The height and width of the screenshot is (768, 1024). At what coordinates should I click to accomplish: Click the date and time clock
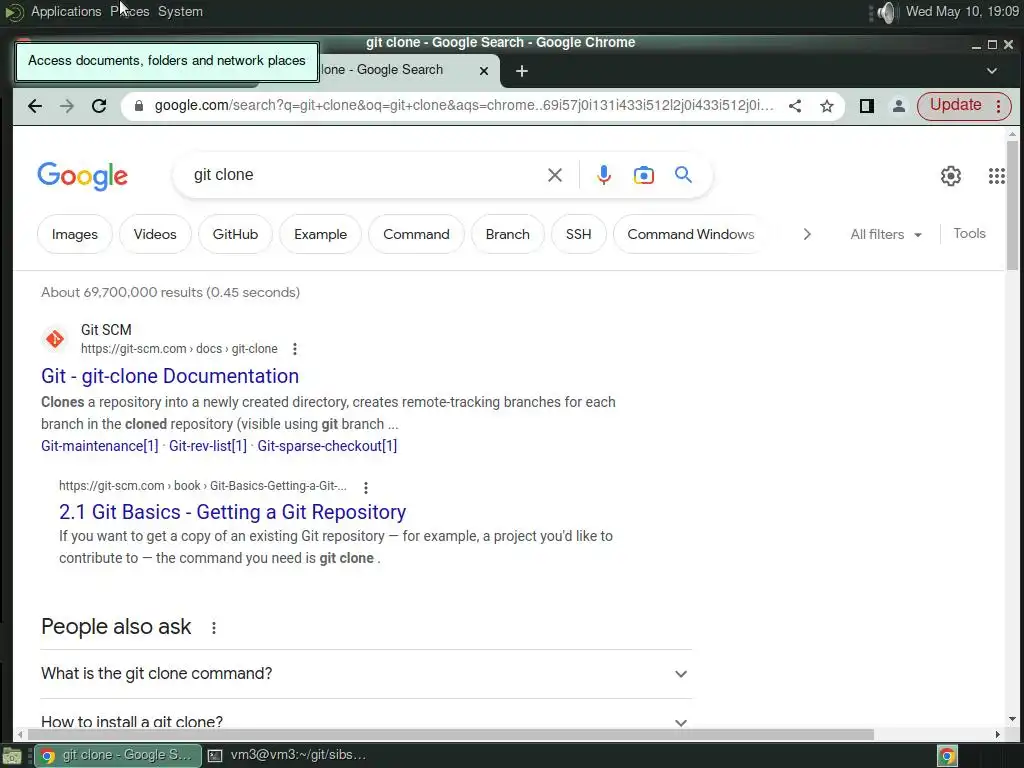pos(962,12)
